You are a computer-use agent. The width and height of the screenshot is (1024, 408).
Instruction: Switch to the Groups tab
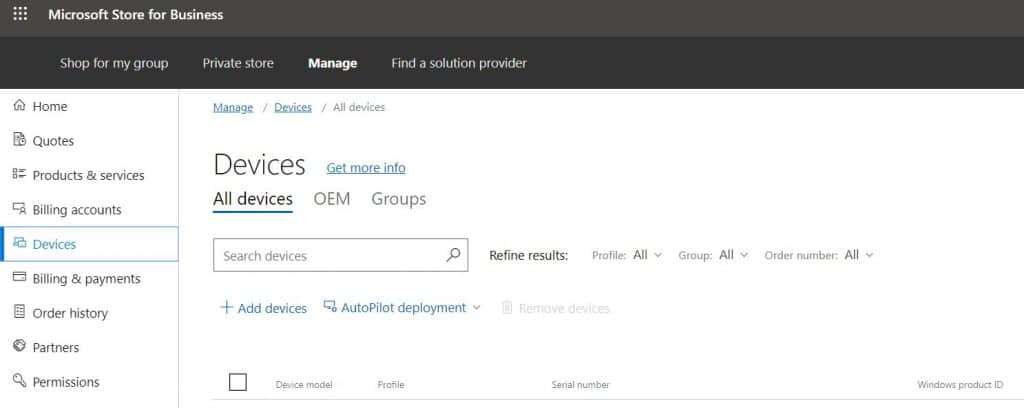tap(398, 199)
